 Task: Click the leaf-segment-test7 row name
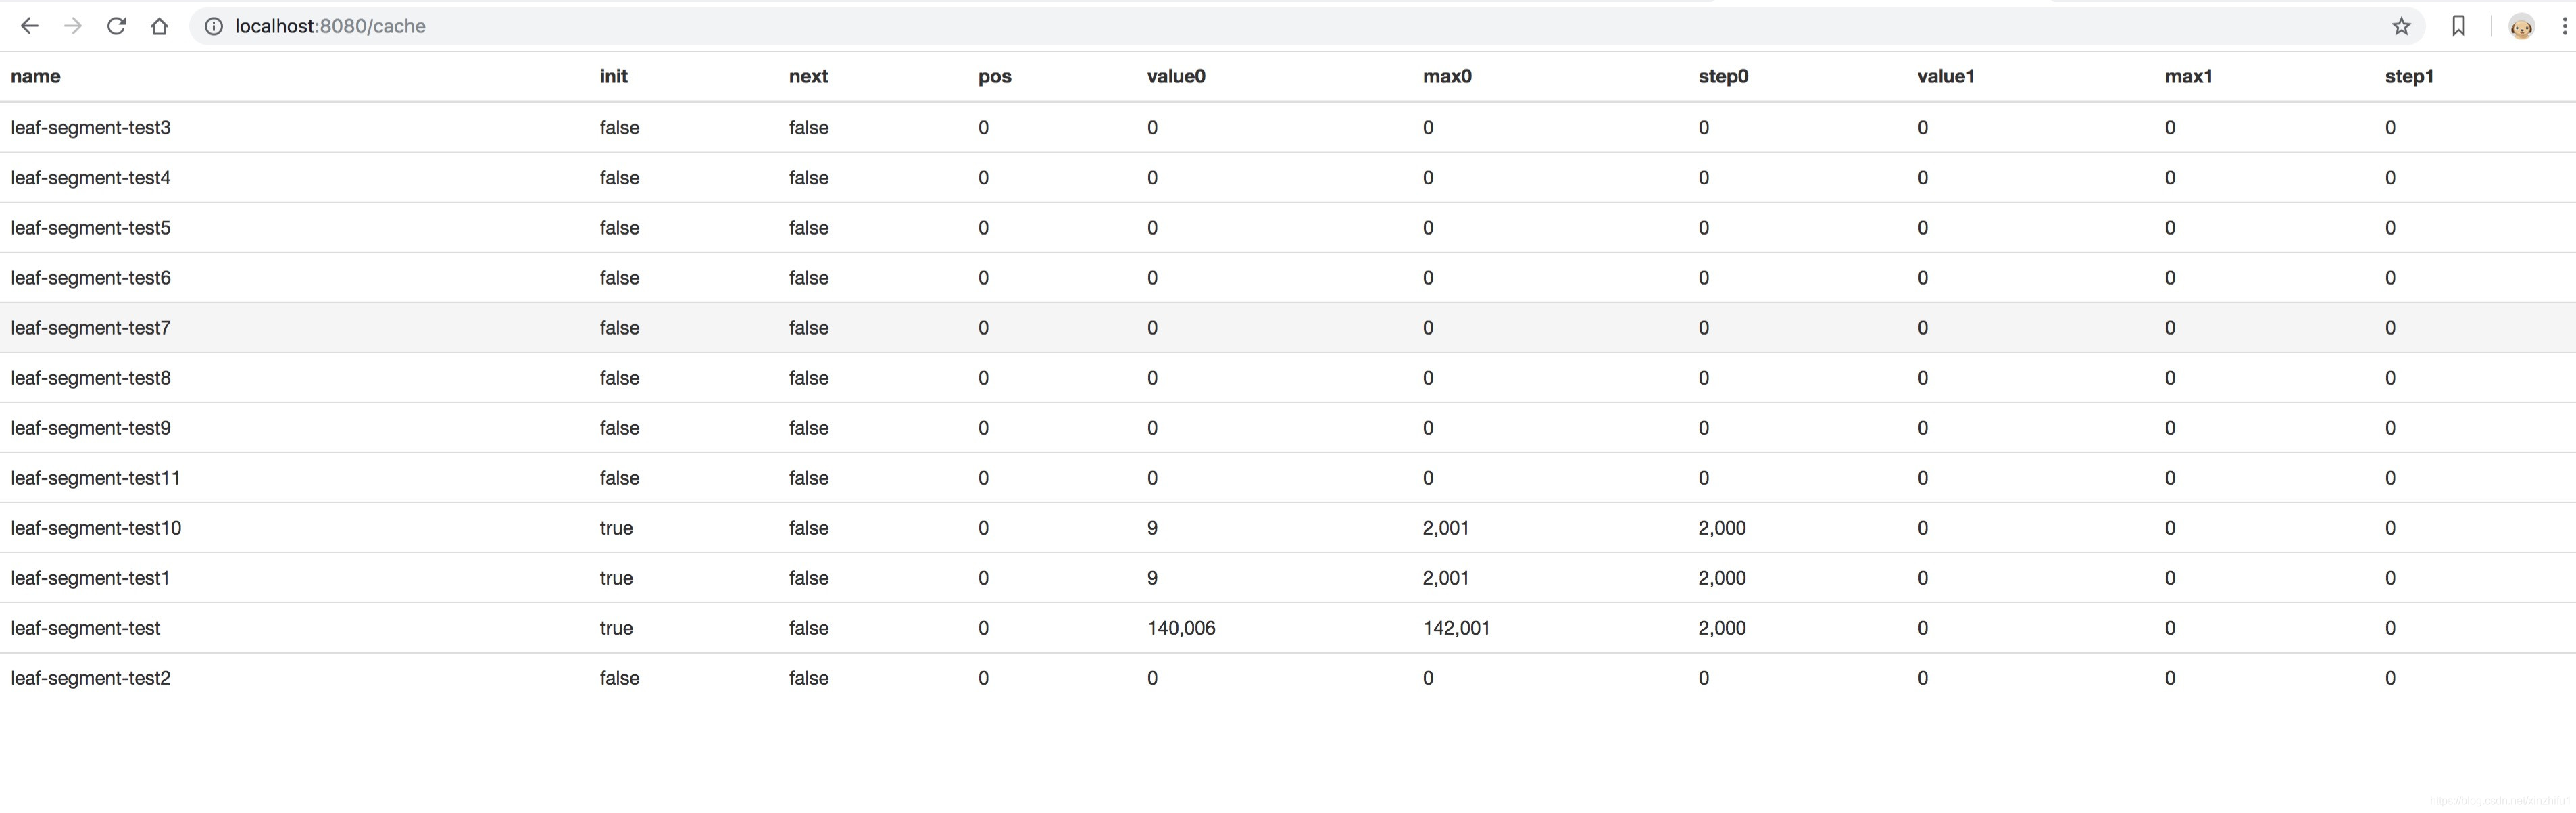coord(91,328)
